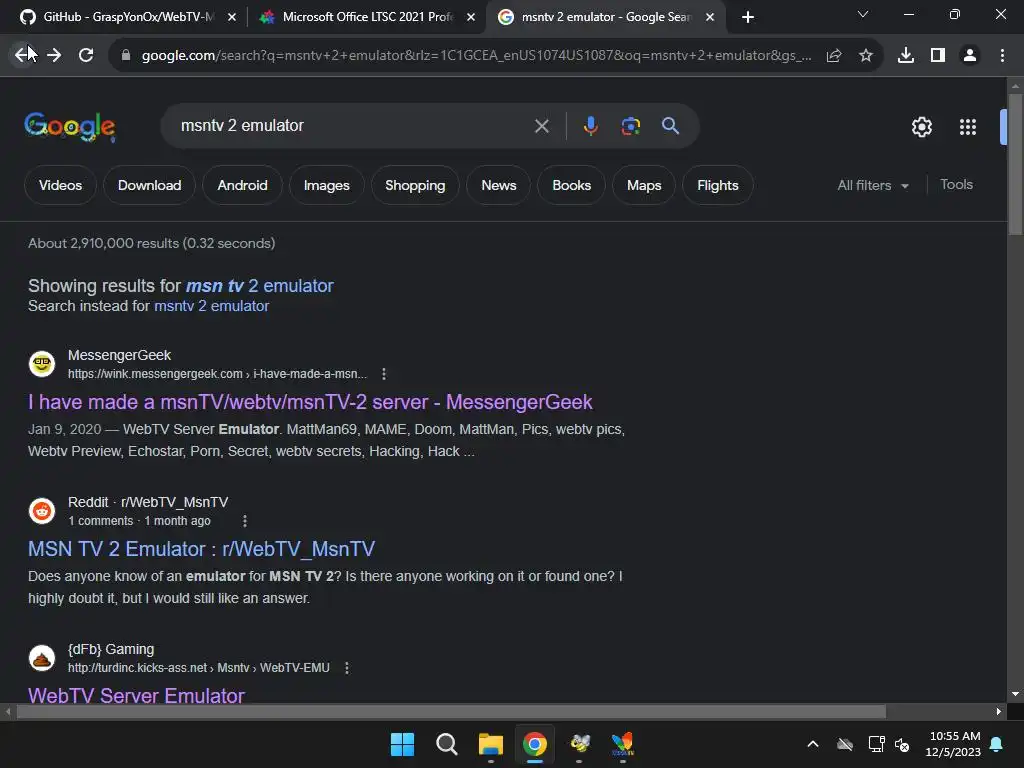Expand the All filters dropdown
The width and height of the screenshot is (1024, 768).
click(873, 185)
